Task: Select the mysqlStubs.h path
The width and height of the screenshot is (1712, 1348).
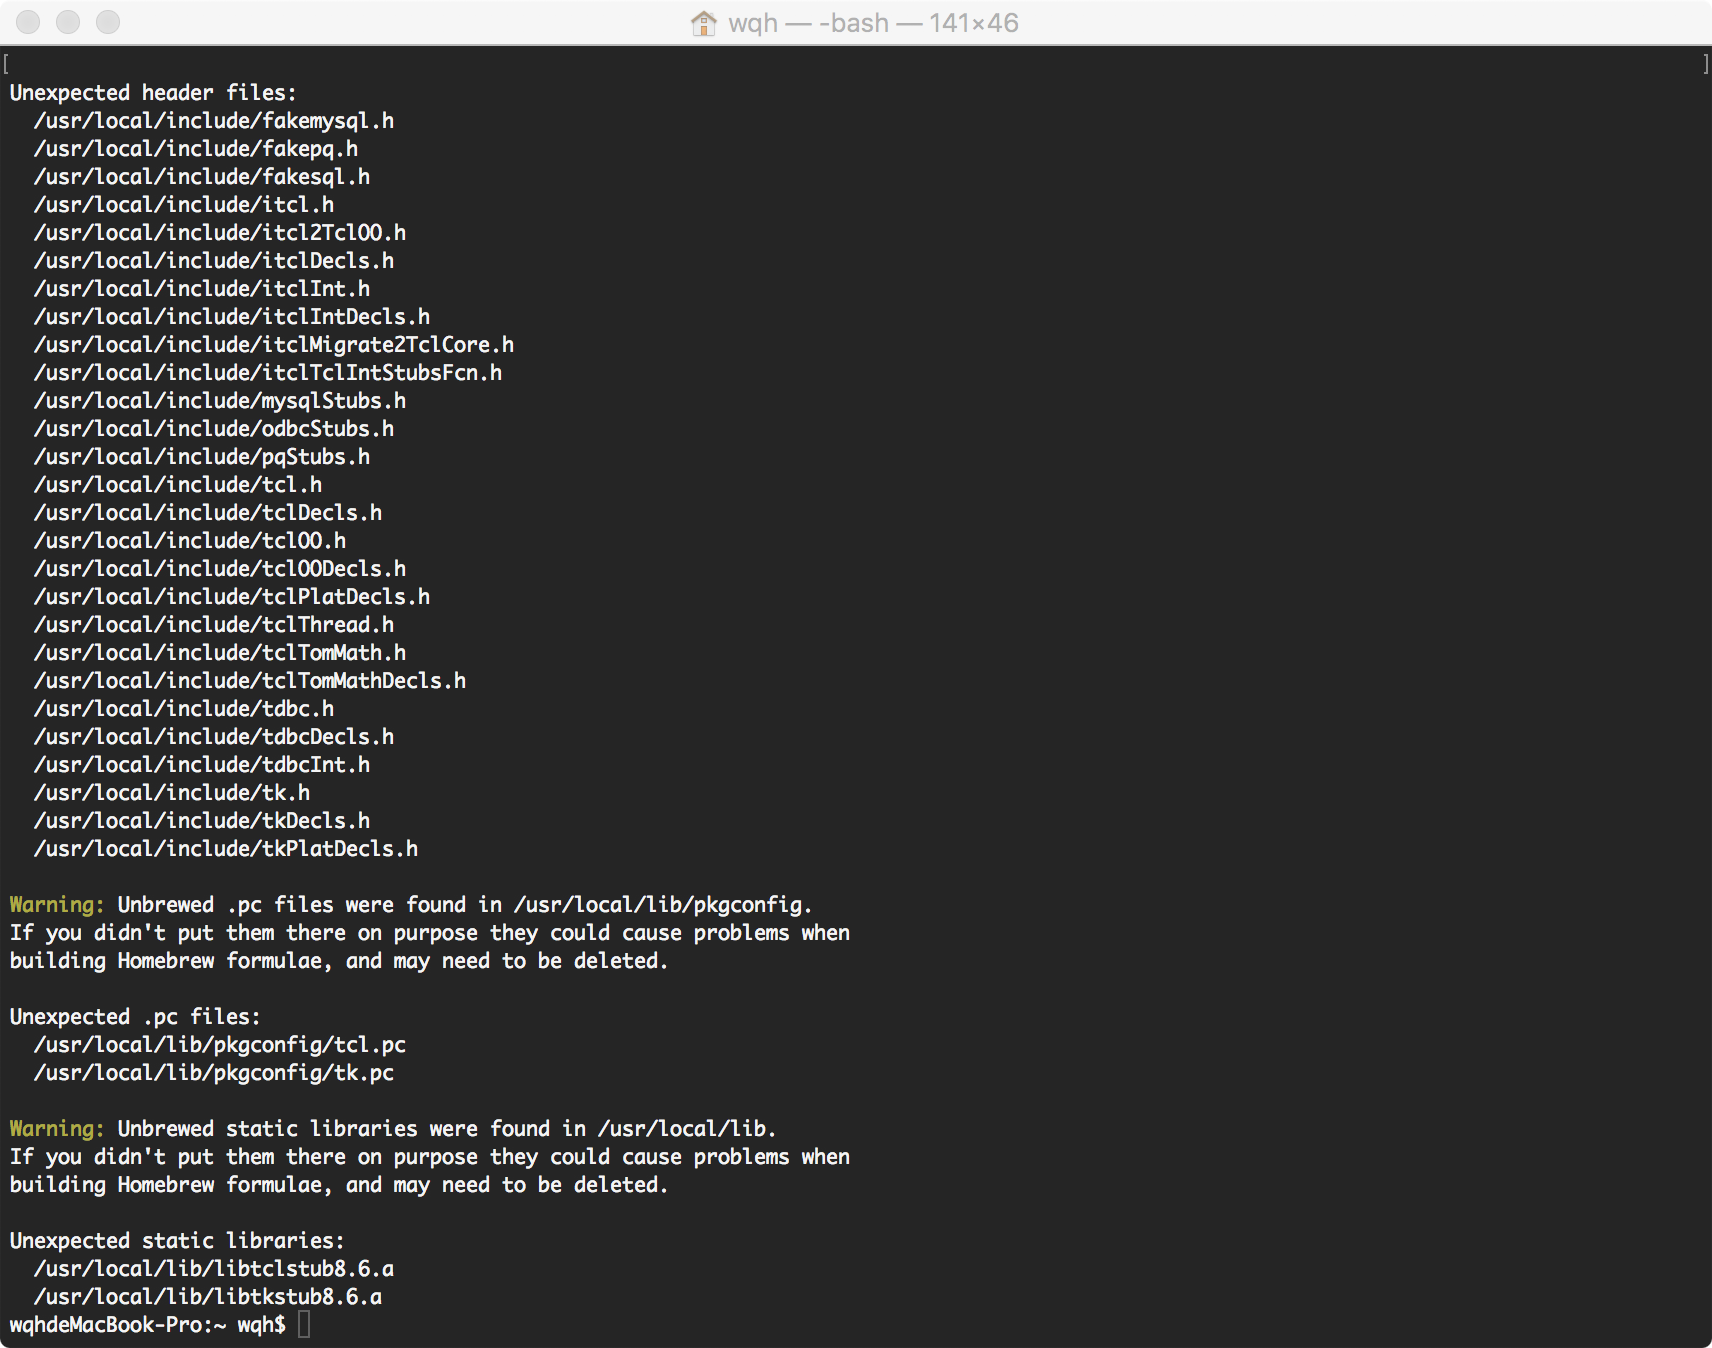Action: pyautogui.click(x=220, y=401)
